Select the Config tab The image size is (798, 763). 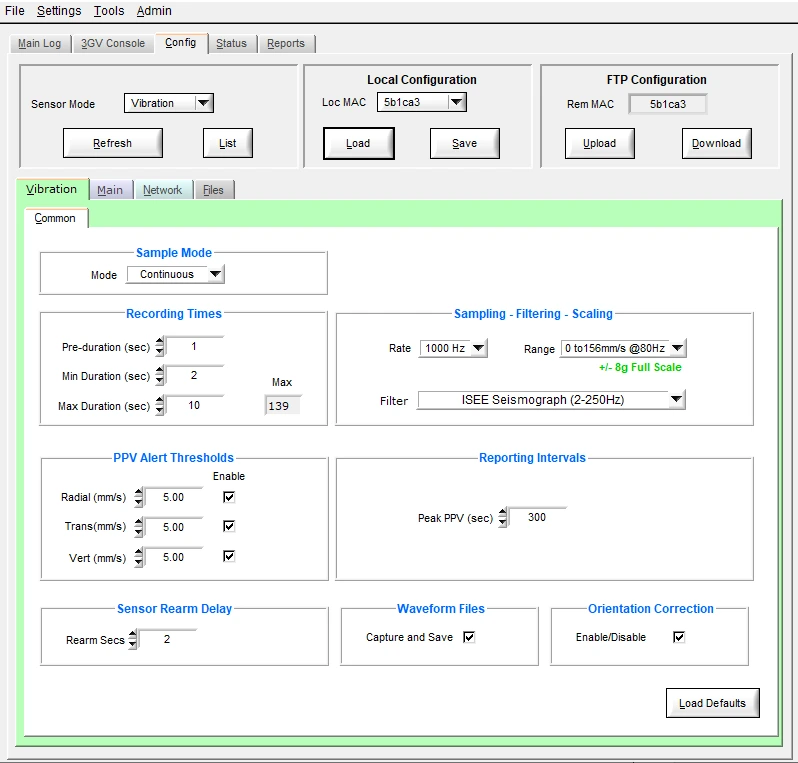coord(181,43)
